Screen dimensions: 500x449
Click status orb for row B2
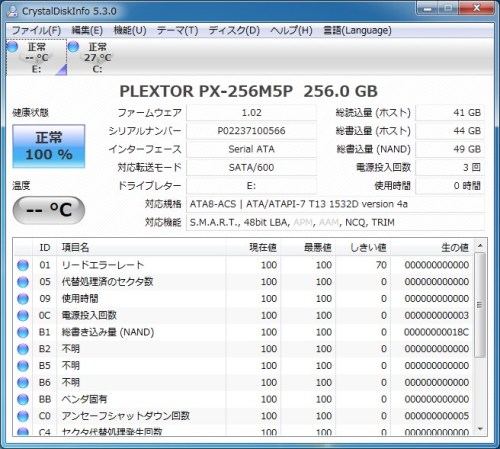point(23,349)
